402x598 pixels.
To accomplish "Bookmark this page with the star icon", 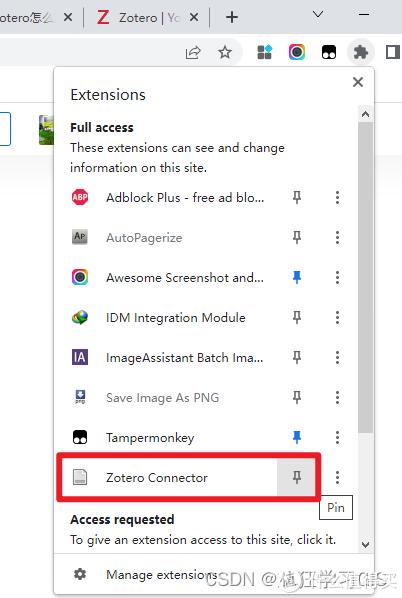I will [x=225, y=52].
